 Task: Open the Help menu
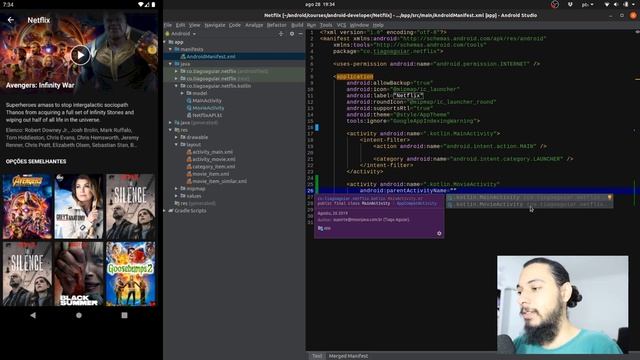(378, 25)
